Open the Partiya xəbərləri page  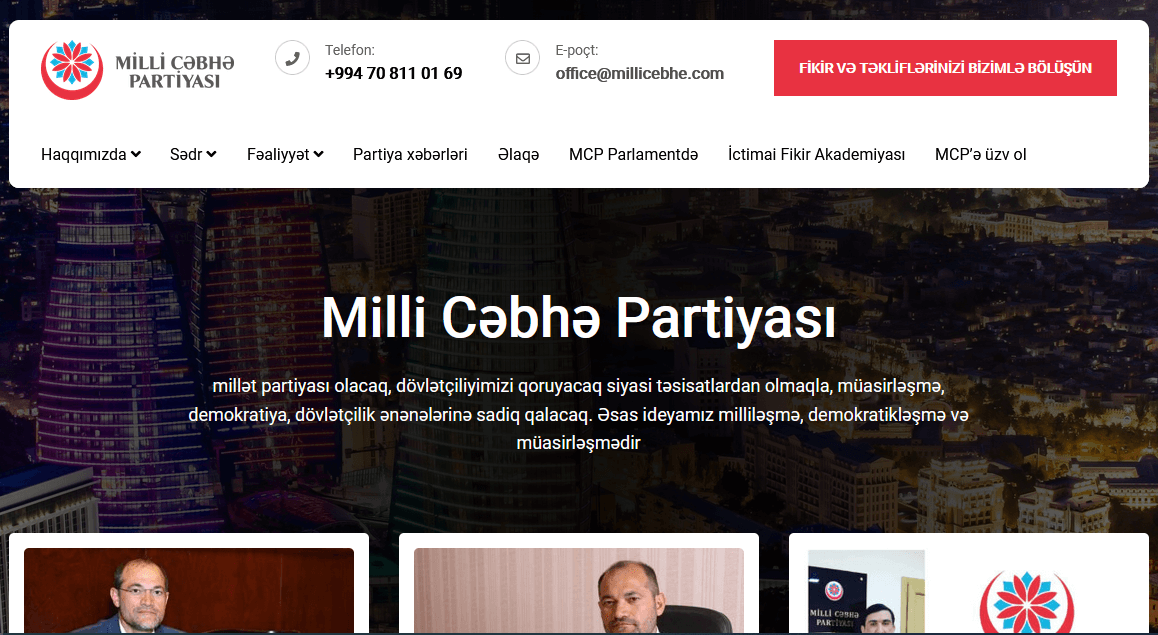pos(410,154)
